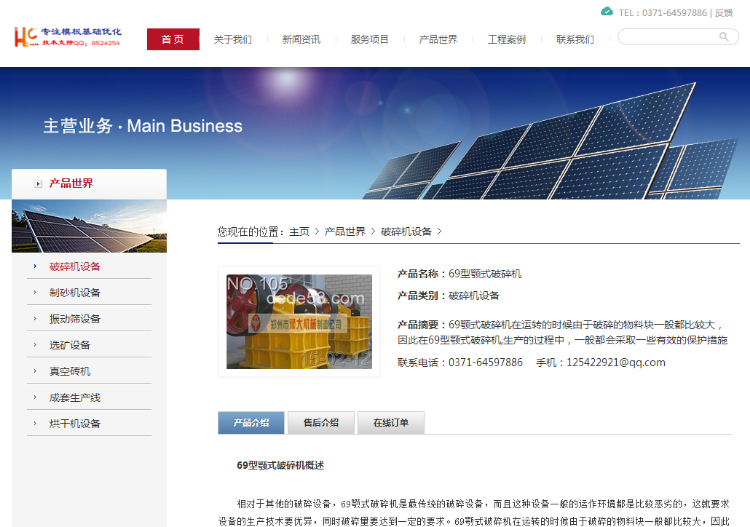
Task: Click the green cloud phone icon
Action: point(607,11)
